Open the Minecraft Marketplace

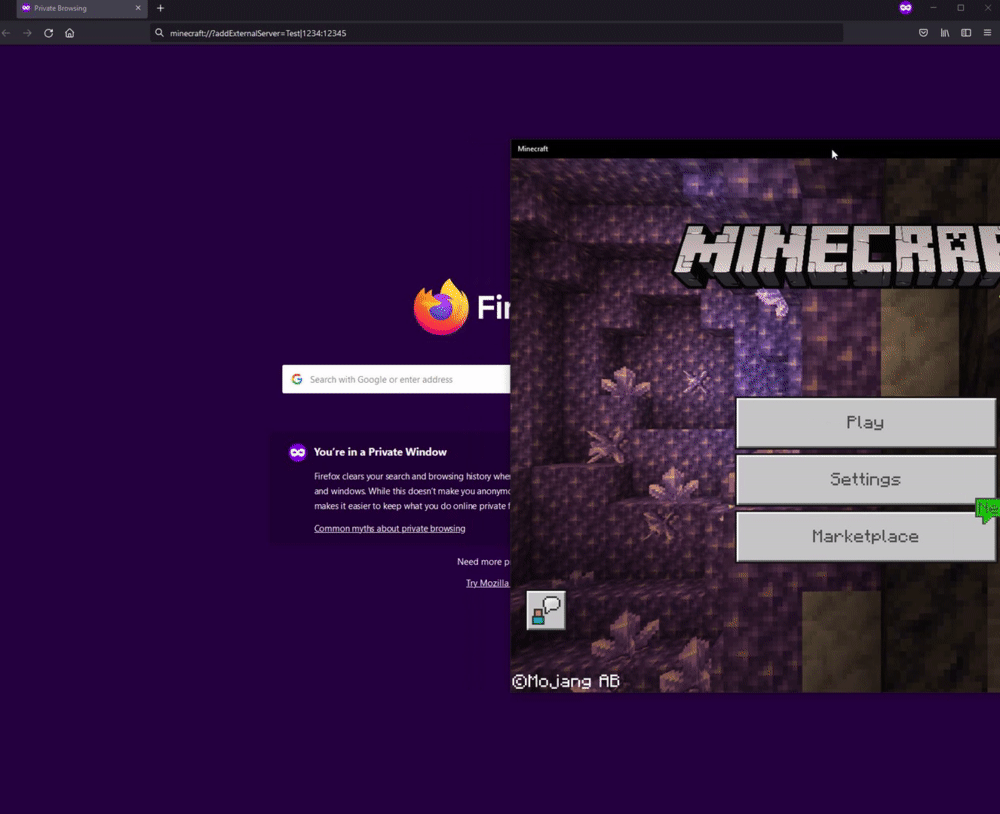click(x=865, y=536)
